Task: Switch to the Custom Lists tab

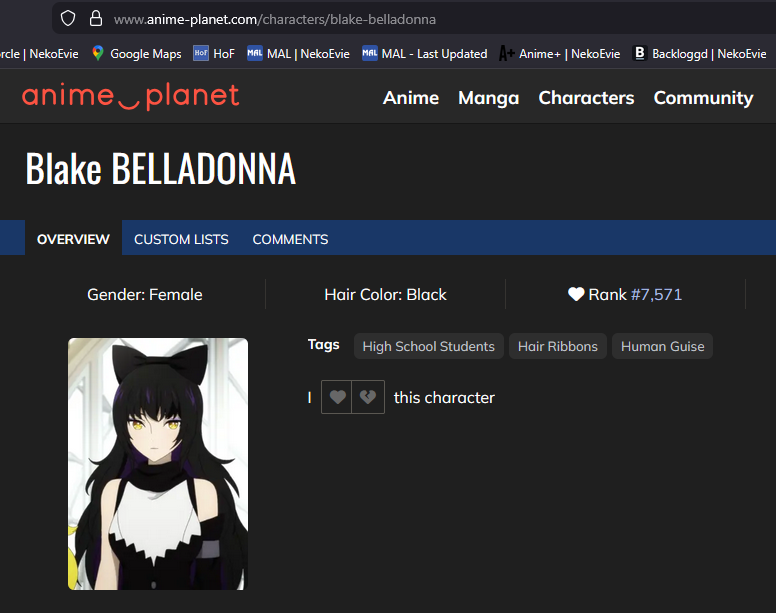Action: coord(181,239)
